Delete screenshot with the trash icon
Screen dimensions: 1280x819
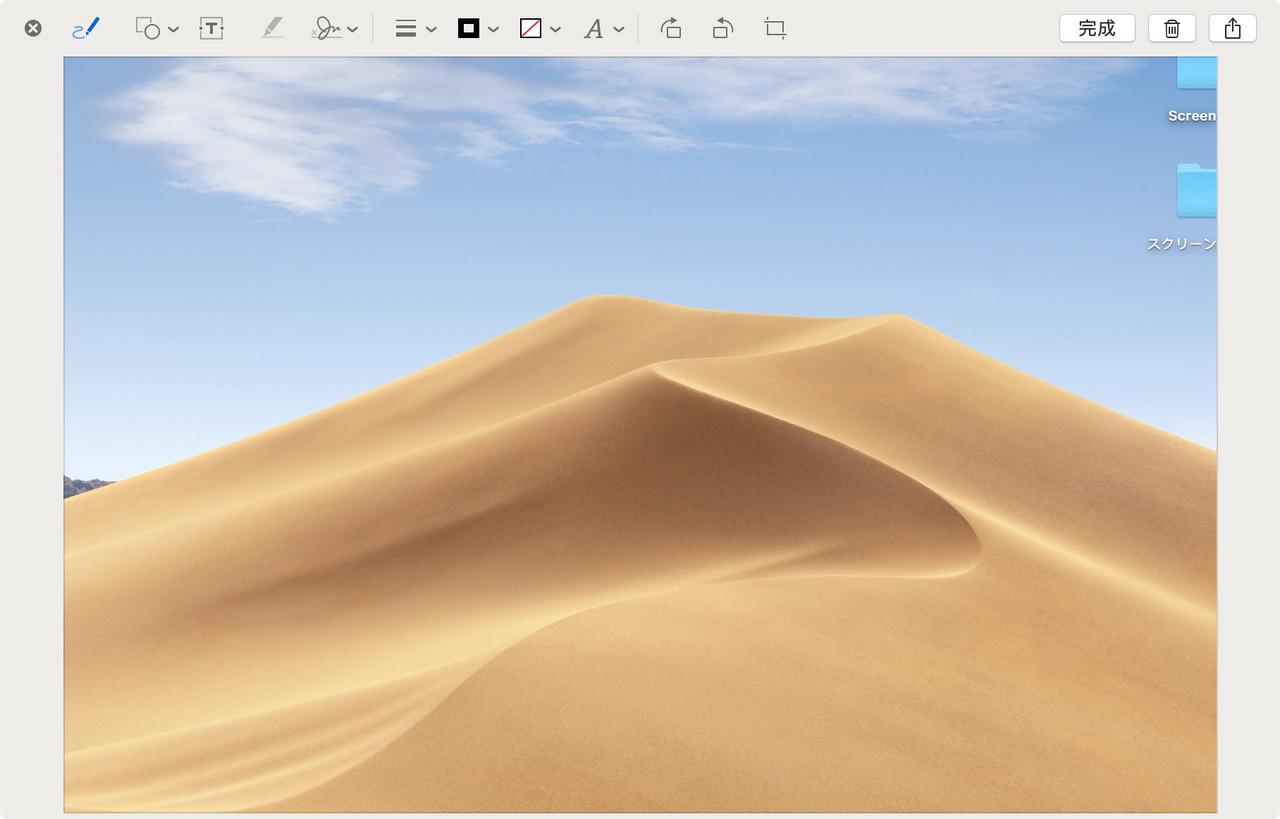[x=1172, y=28]
